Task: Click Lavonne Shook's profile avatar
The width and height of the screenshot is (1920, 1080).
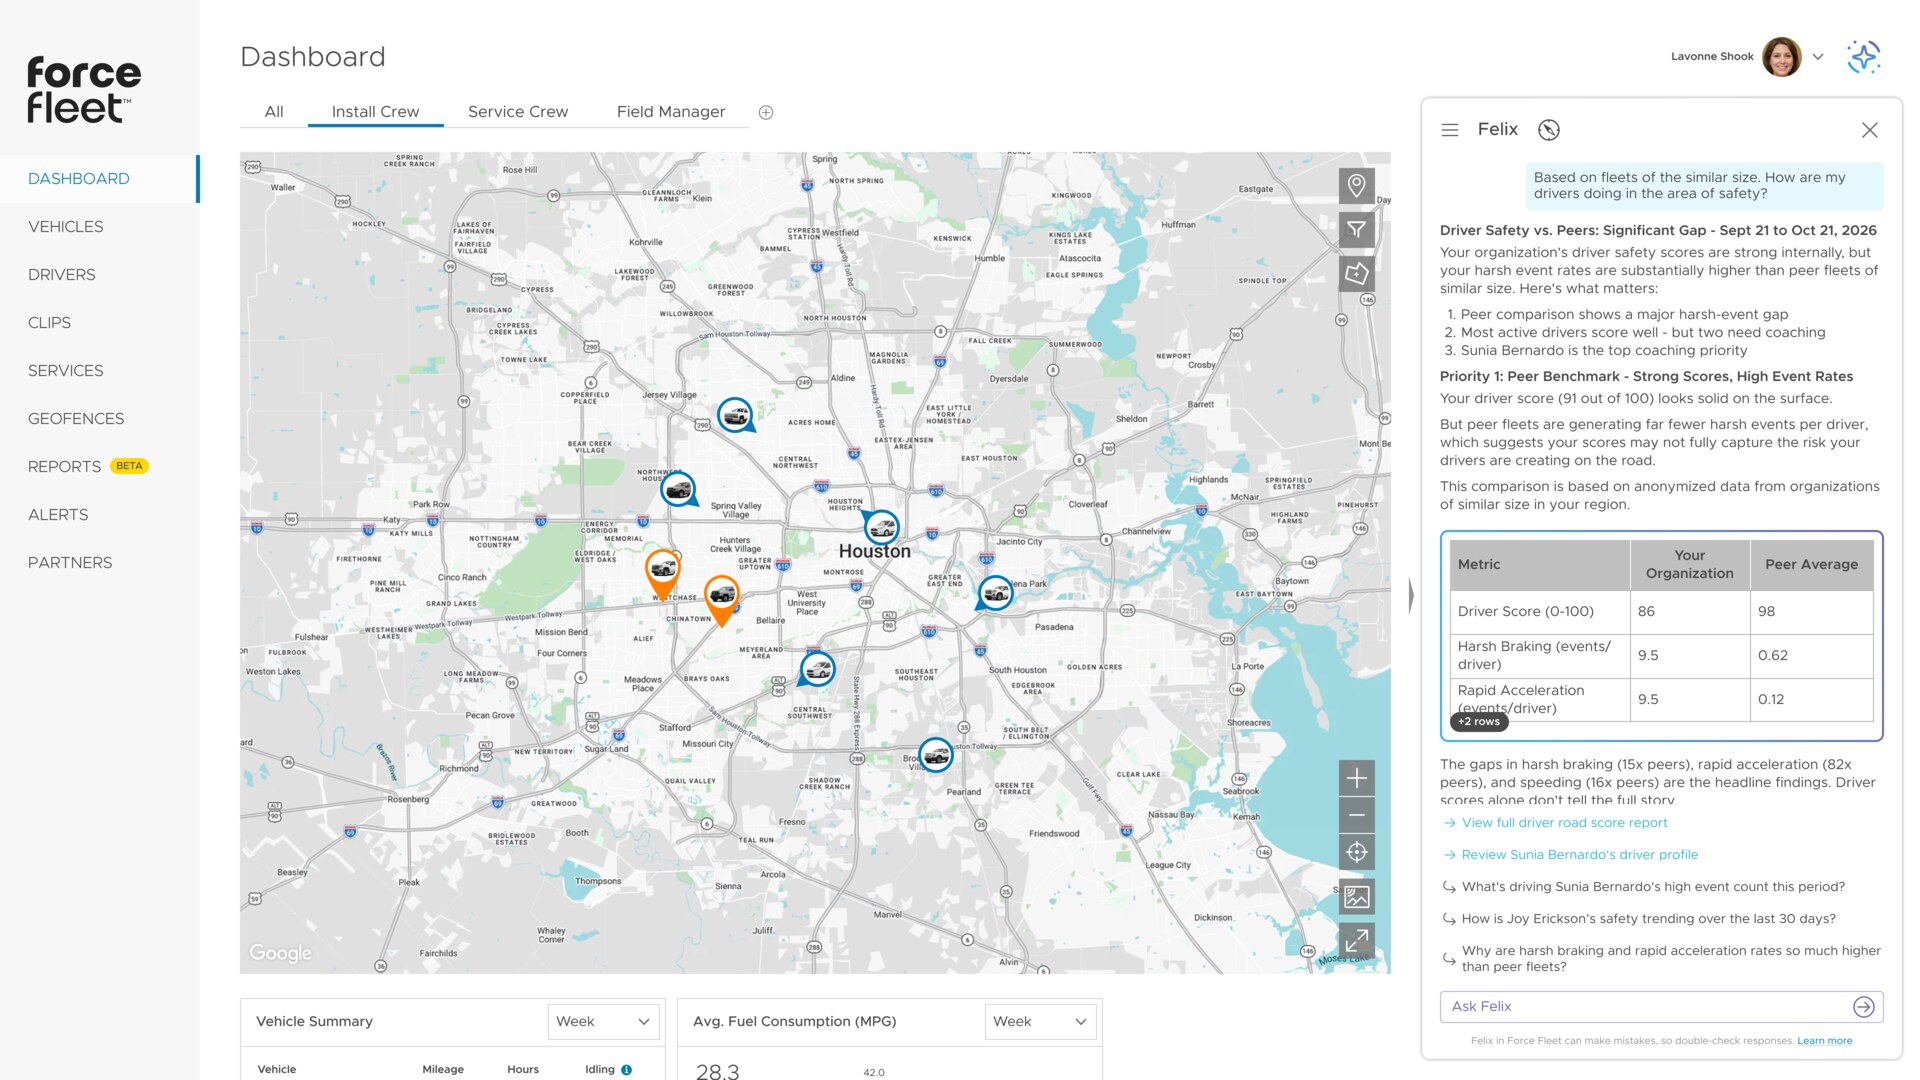Action: (1782, 57)
